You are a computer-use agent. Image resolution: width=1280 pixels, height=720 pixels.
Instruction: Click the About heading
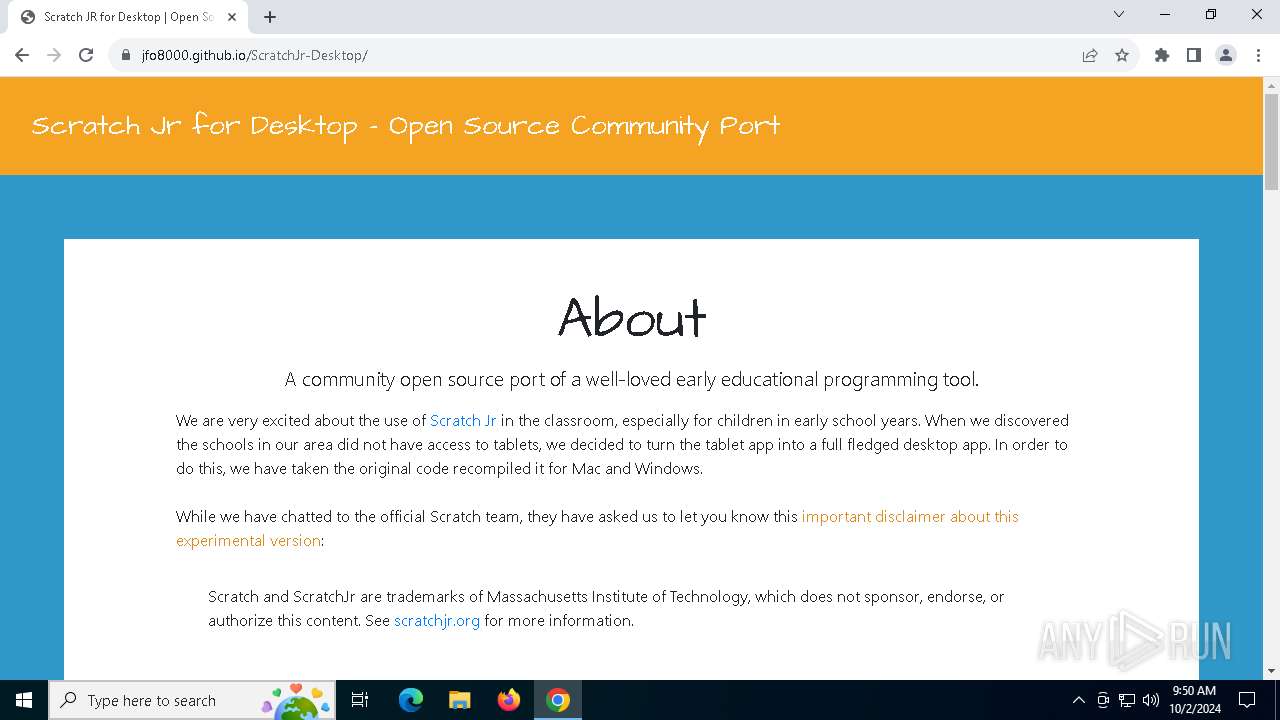pos(632,317)
